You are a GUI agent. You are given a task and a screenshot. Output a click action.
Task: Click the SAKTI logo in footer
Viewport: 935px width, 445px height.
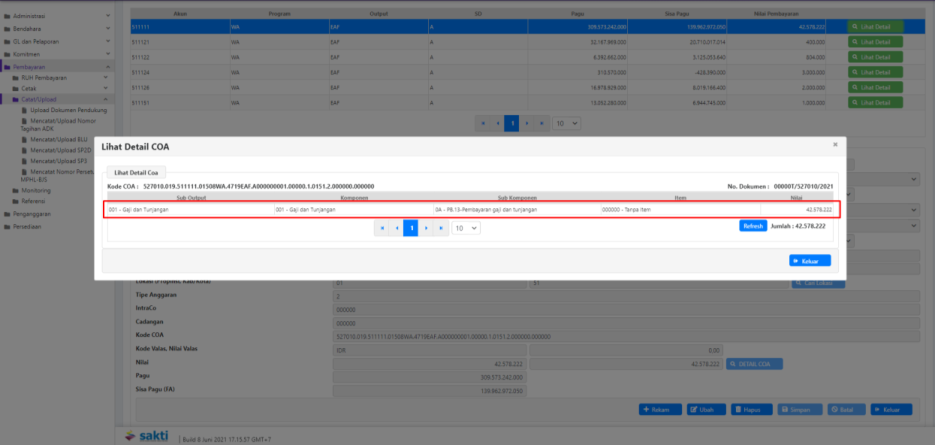[x=147, y=436]
